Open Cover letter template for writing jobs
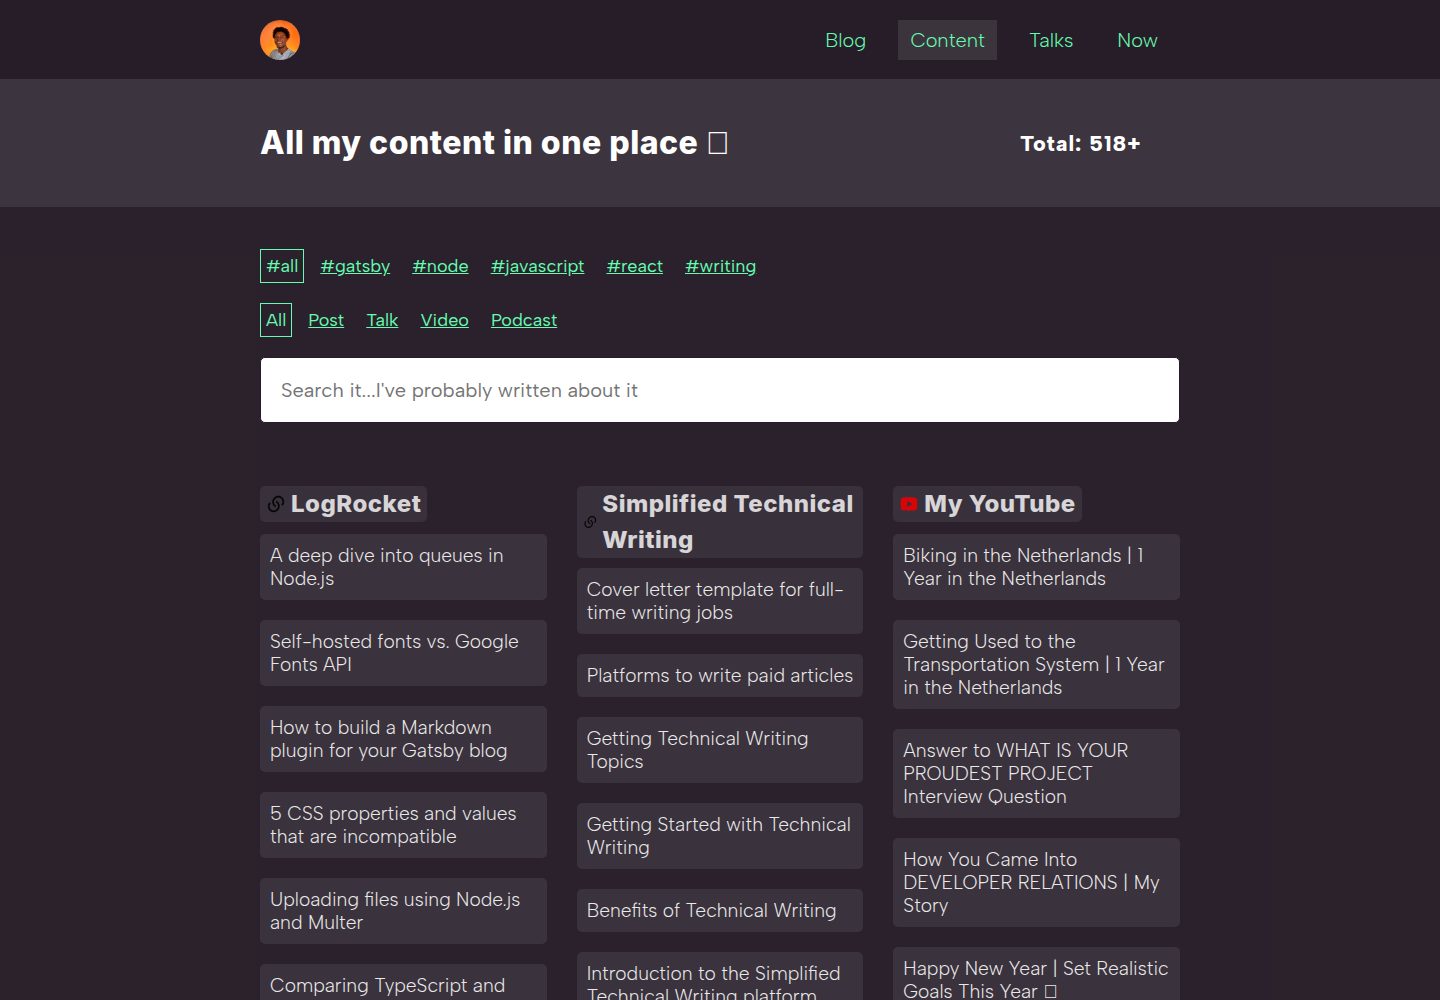 point(720,601)
